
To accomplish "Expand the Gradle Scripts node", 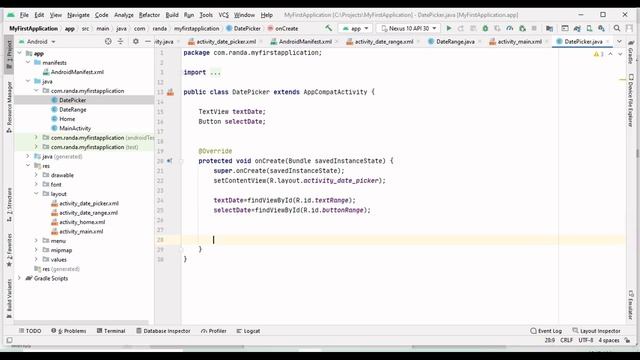I will 19,278.
